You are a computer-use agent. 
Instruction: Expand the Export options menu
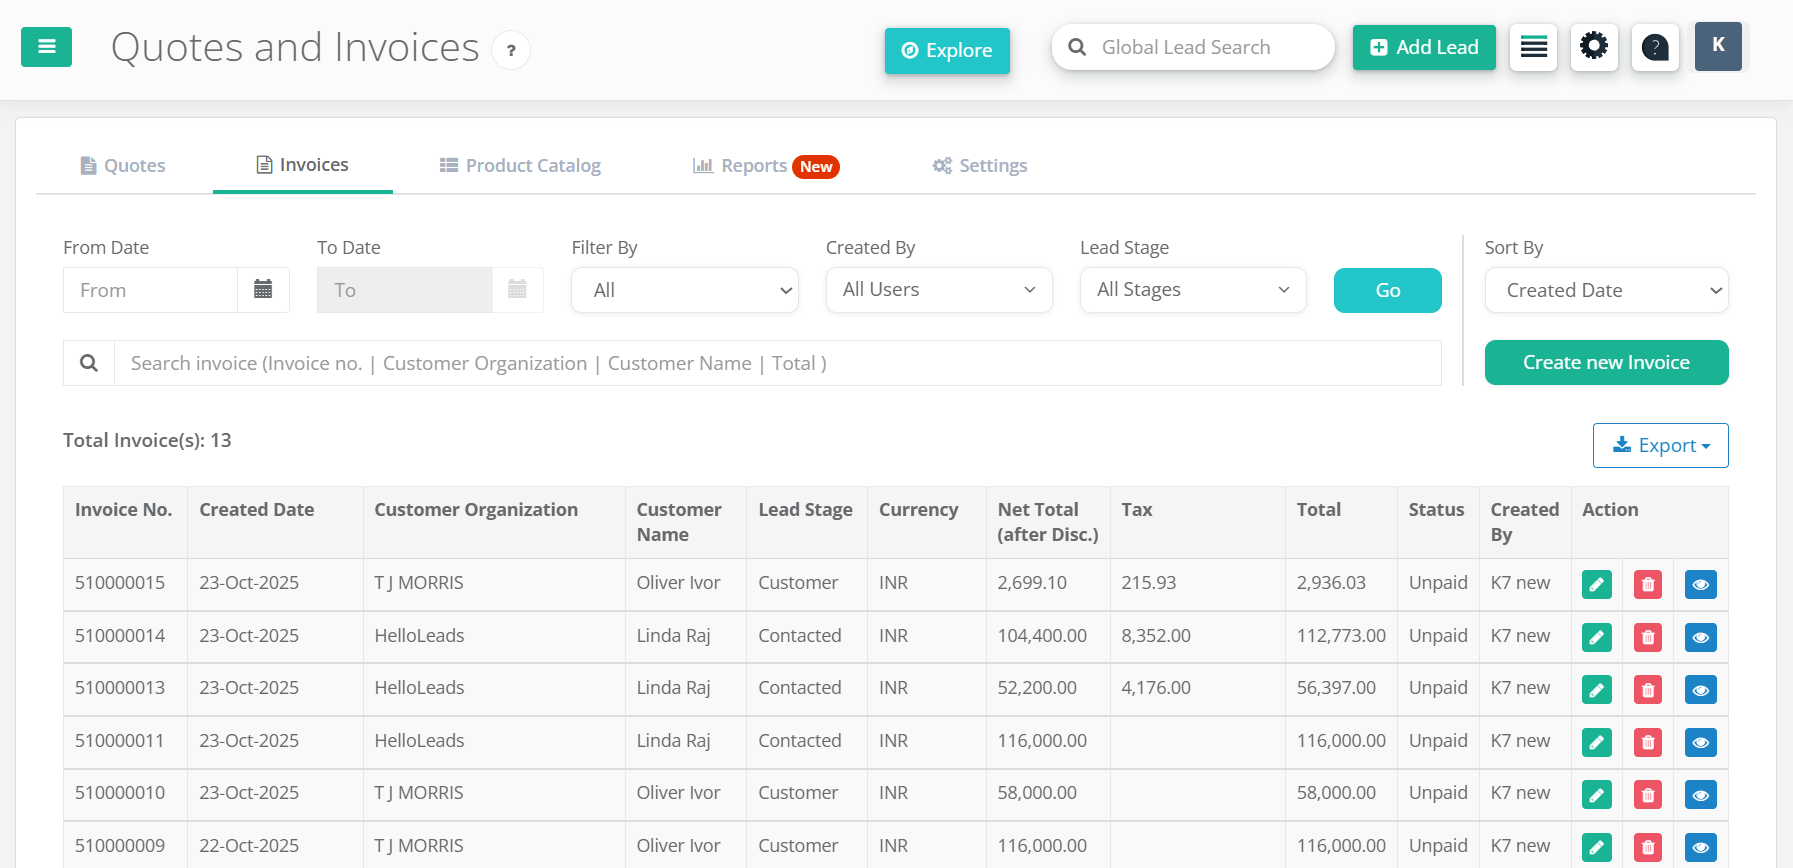pyautogui.click(x=1660, y=445)
